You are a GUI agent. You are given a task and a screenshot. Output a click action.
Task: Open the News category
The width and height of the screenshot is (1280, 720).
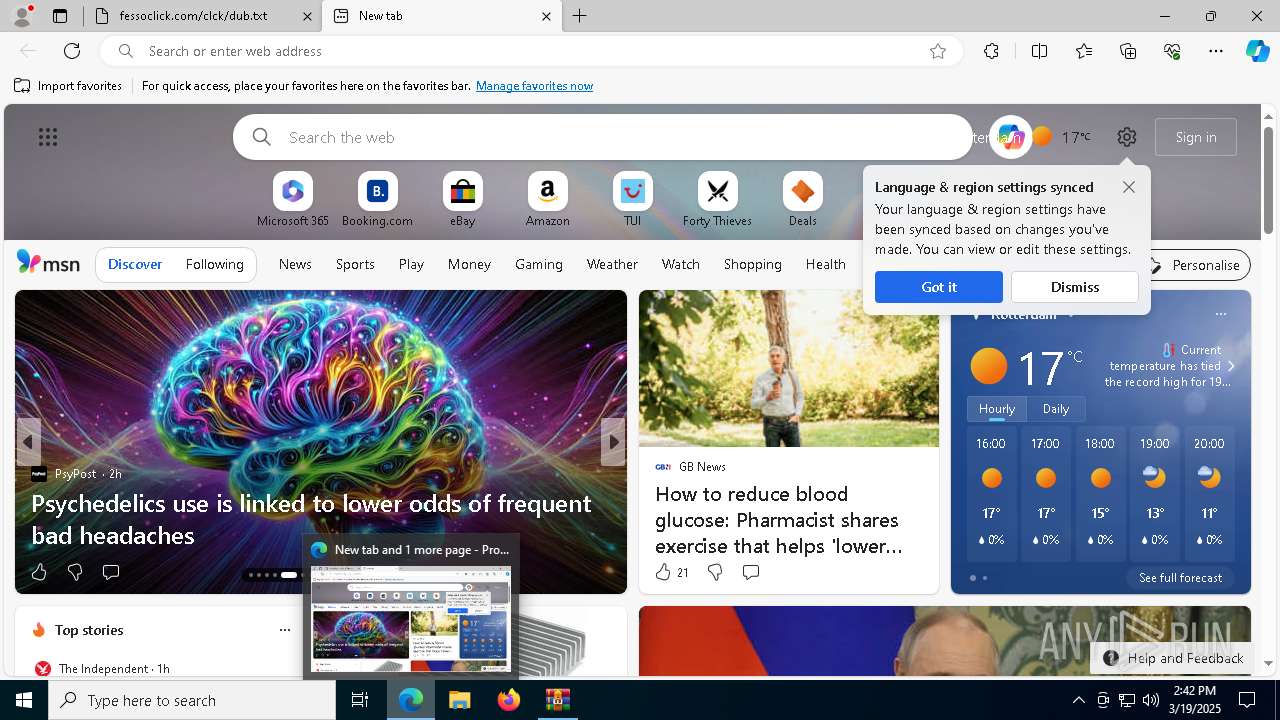pyautogui.click(x=295, y=264)
